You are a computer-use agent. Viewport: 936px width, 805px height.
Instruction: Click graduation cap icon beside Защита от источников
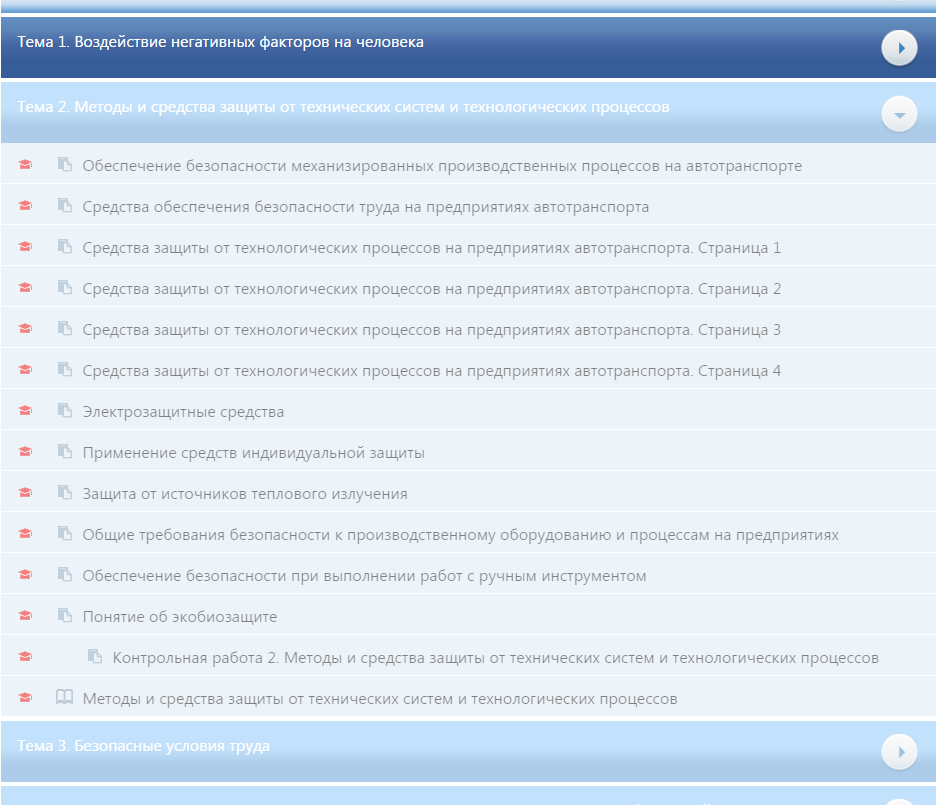click(x=25, y=492)
